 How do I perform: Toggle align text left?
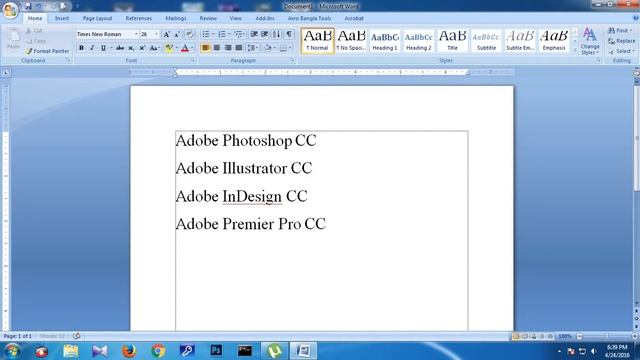click(x=206, y=48)
